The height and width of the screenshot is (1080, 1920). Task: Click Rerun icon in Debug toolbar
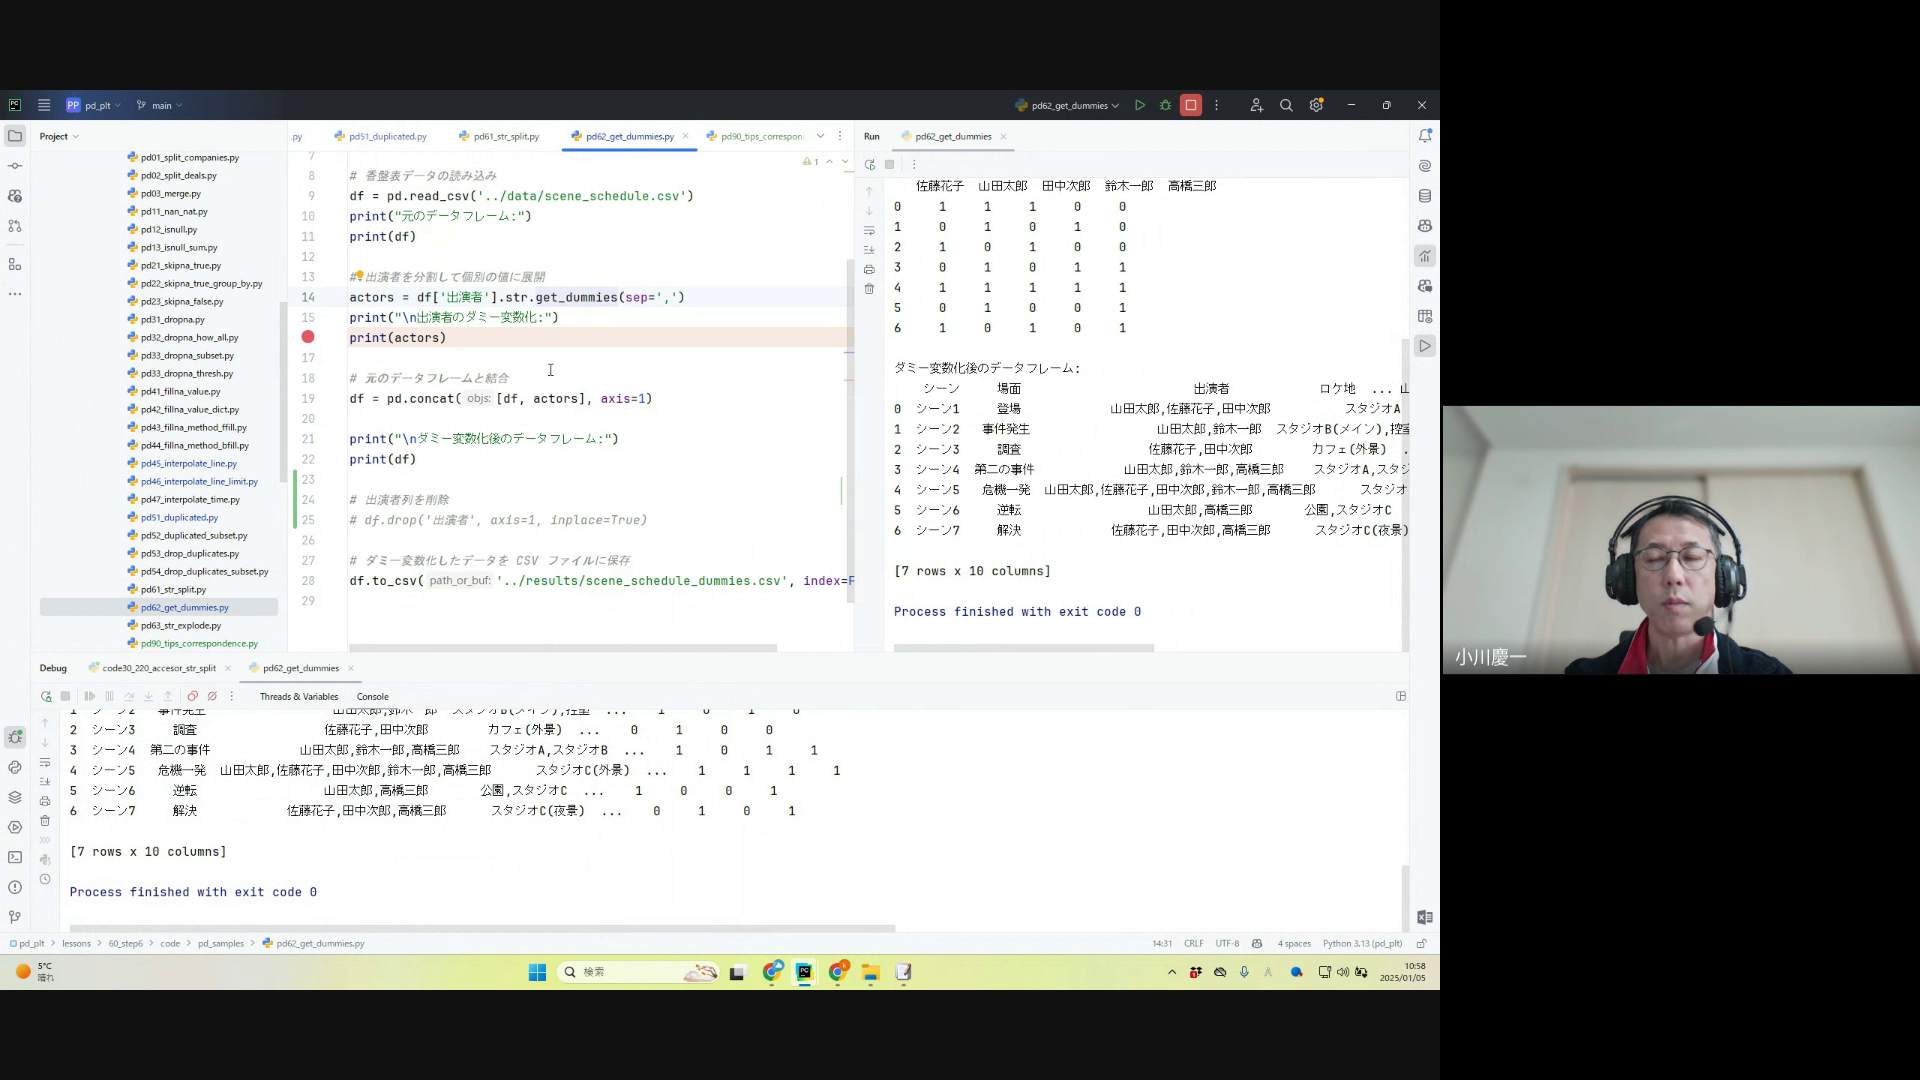coord(46,697)
